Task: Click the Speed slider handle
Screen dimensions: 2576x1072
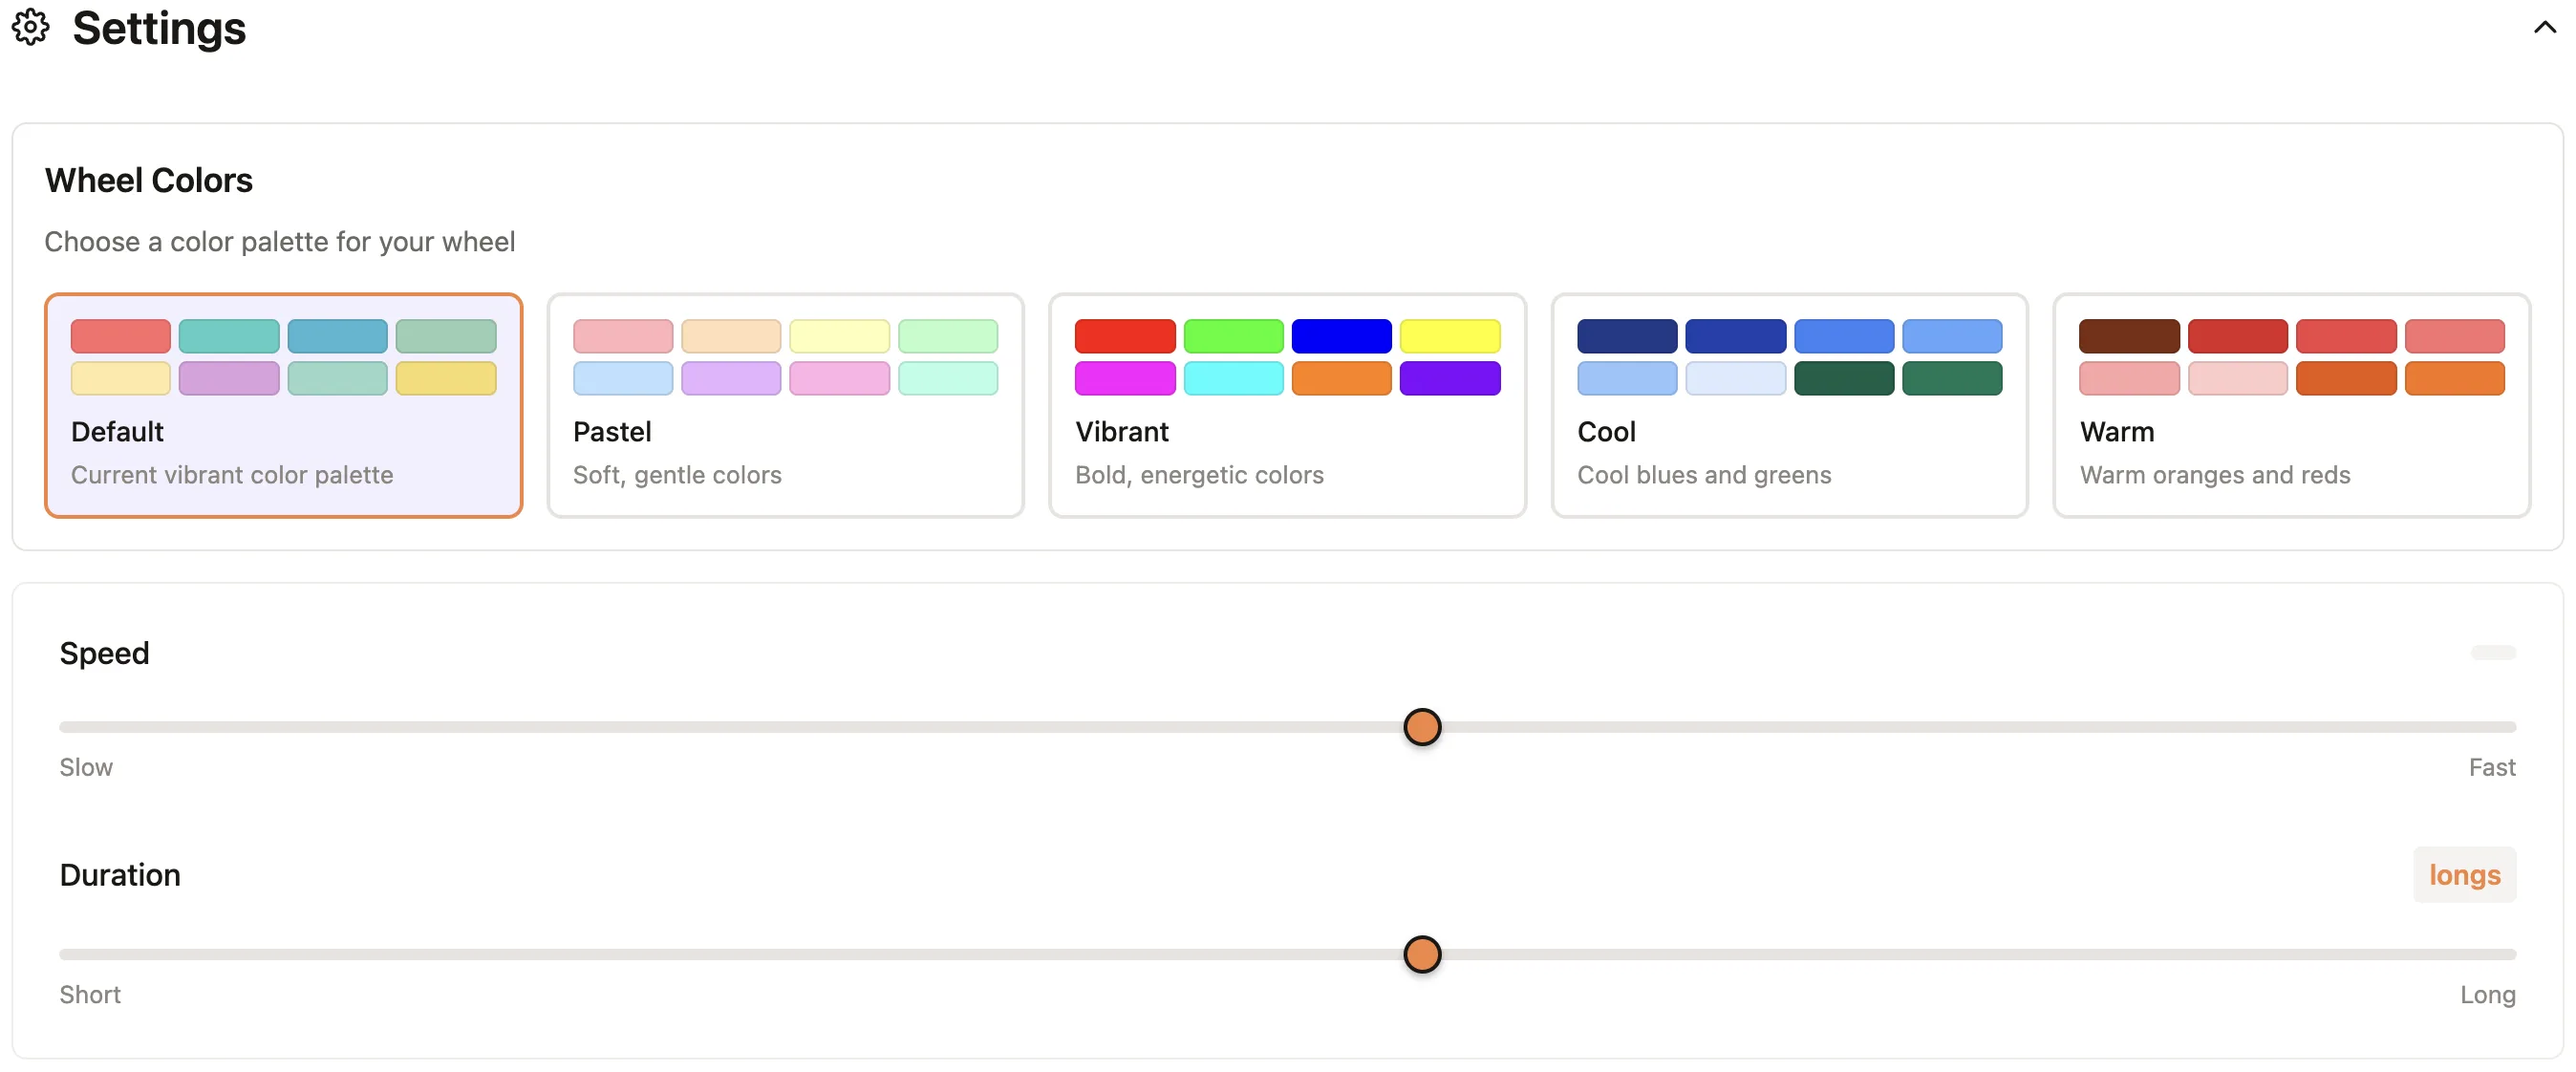Action: coord(1422,727)
